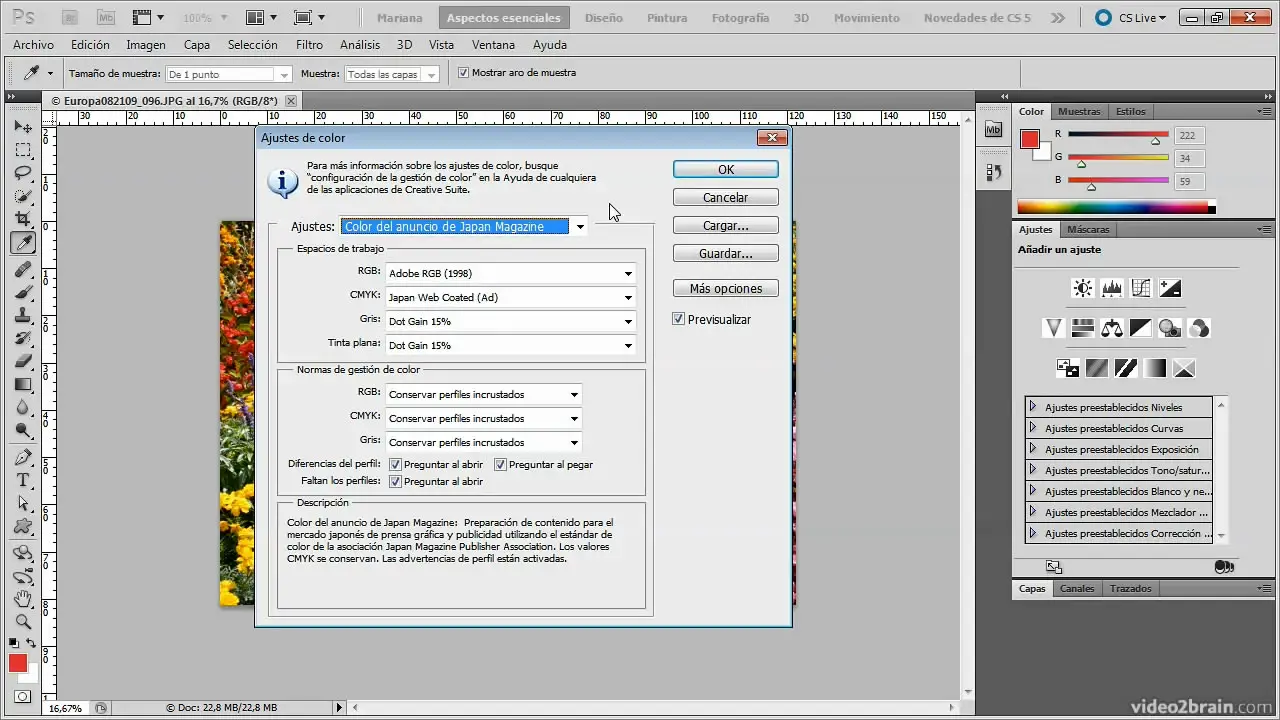Open the Gris color management policy dropdown
This screenshot has width=1280, height=720.
click(x=483, y=442)
